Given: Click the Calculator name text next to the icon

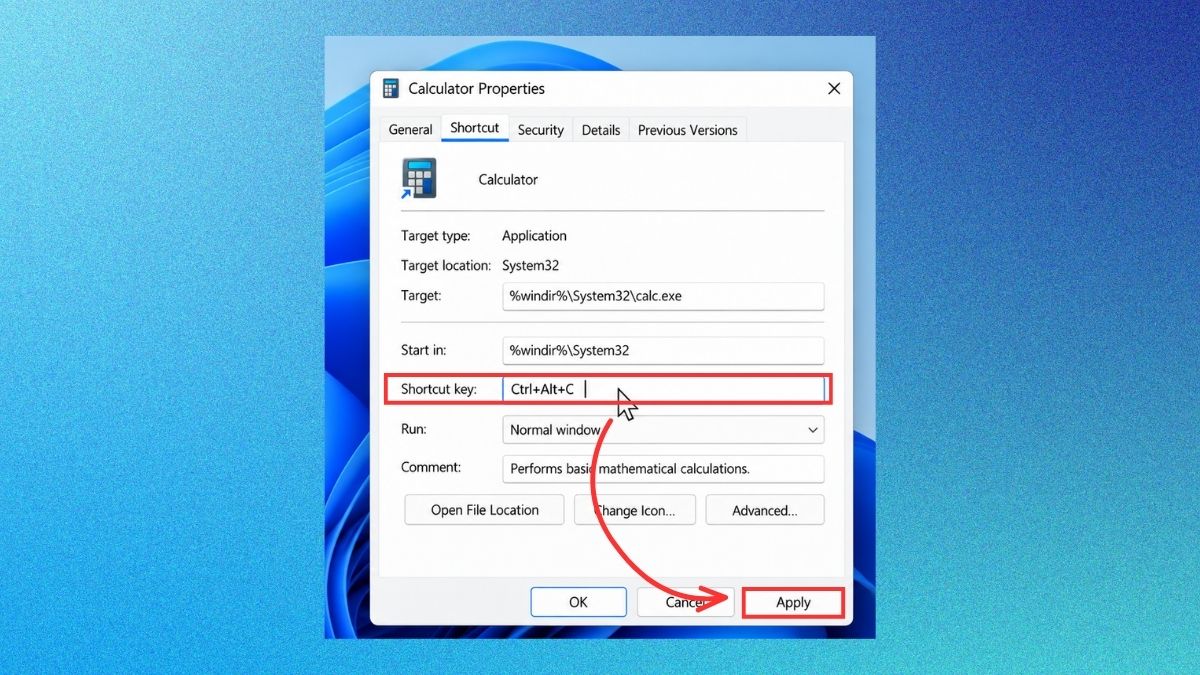Looking at the screenshot, I should (x=508, y=180).
